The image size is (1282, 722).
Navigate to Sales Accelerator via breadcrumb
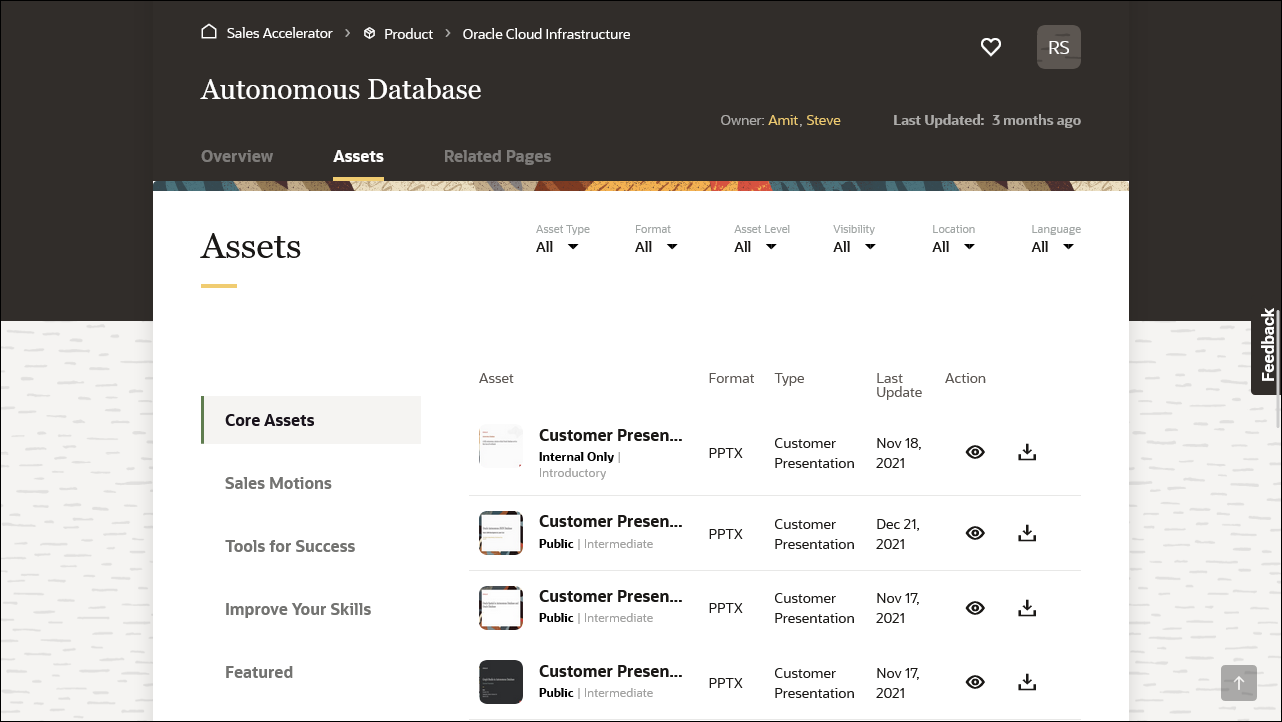279,33
